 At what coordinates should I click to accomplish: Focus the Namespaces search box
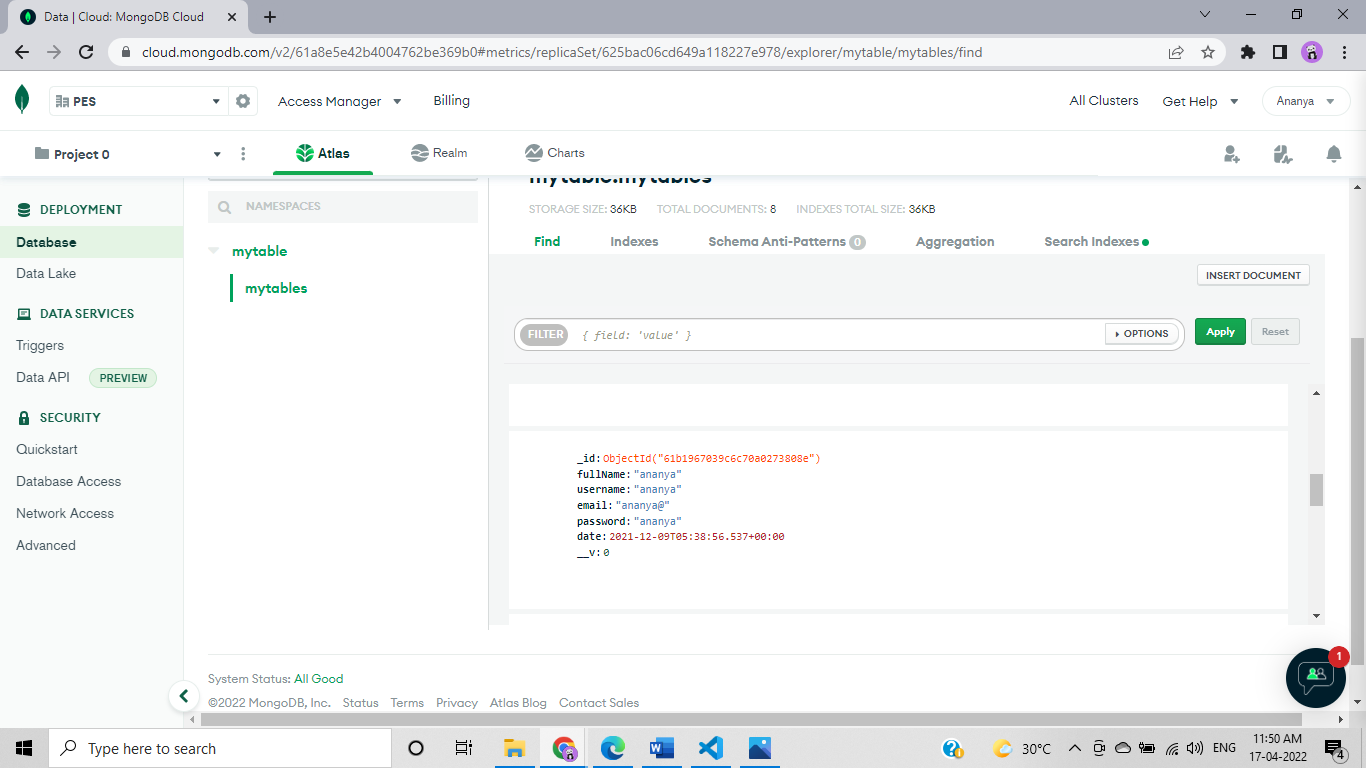pos(343,206)
